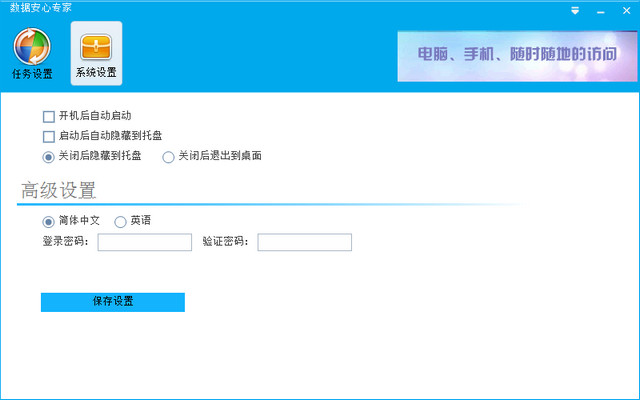The width and height of the screenshot is (640, 400).
Task: Click the 数据安心专家 title text
Action: [x=41, y=8]
